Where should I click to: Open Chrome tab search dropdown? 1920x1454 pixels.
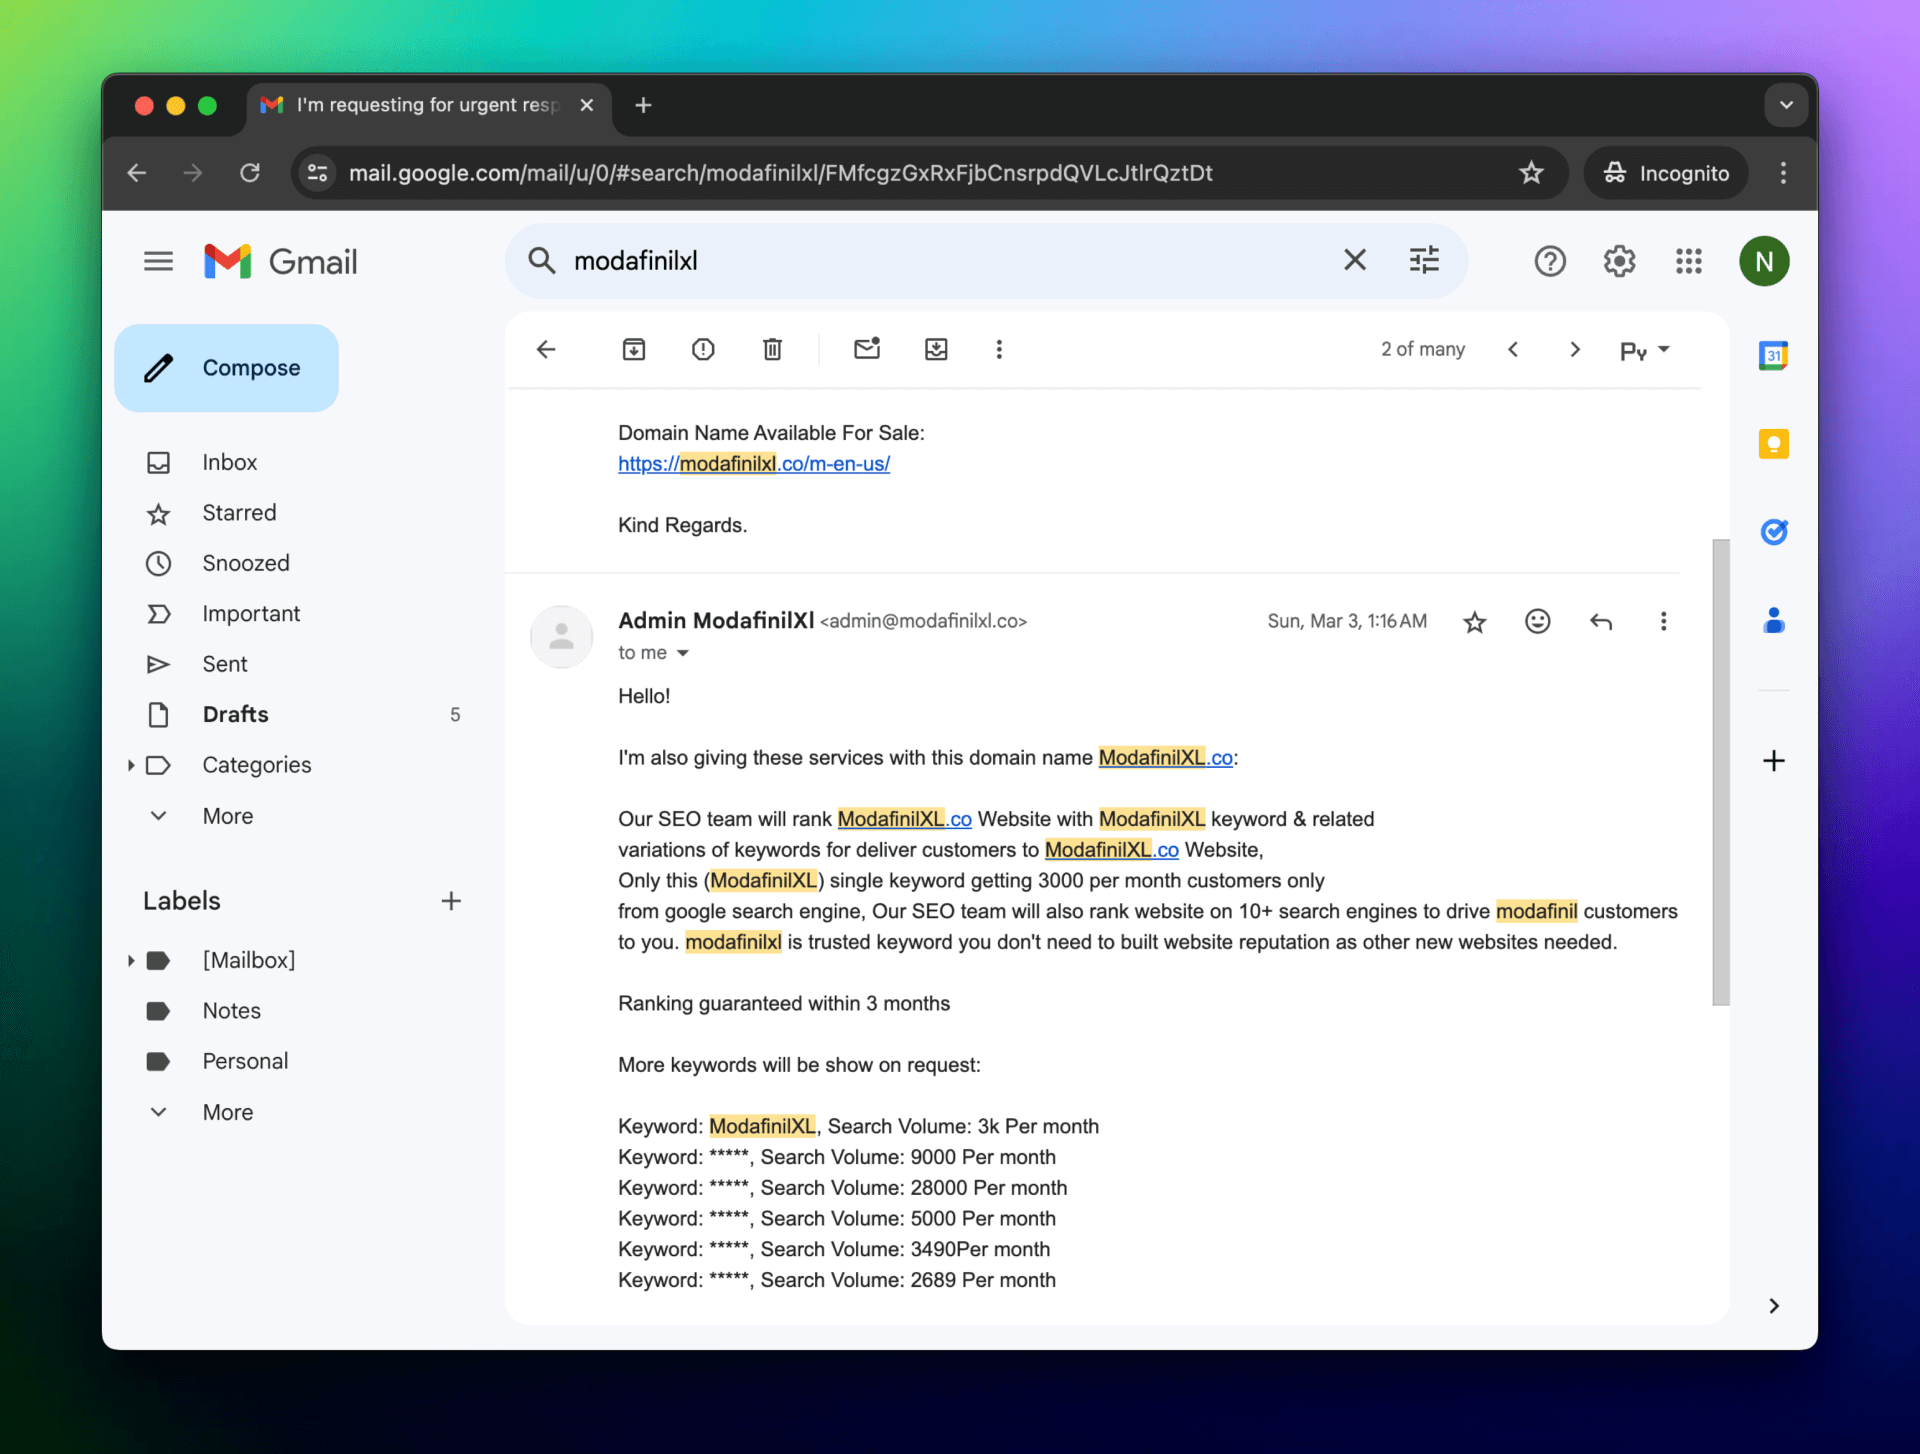tap(1786, 105)
